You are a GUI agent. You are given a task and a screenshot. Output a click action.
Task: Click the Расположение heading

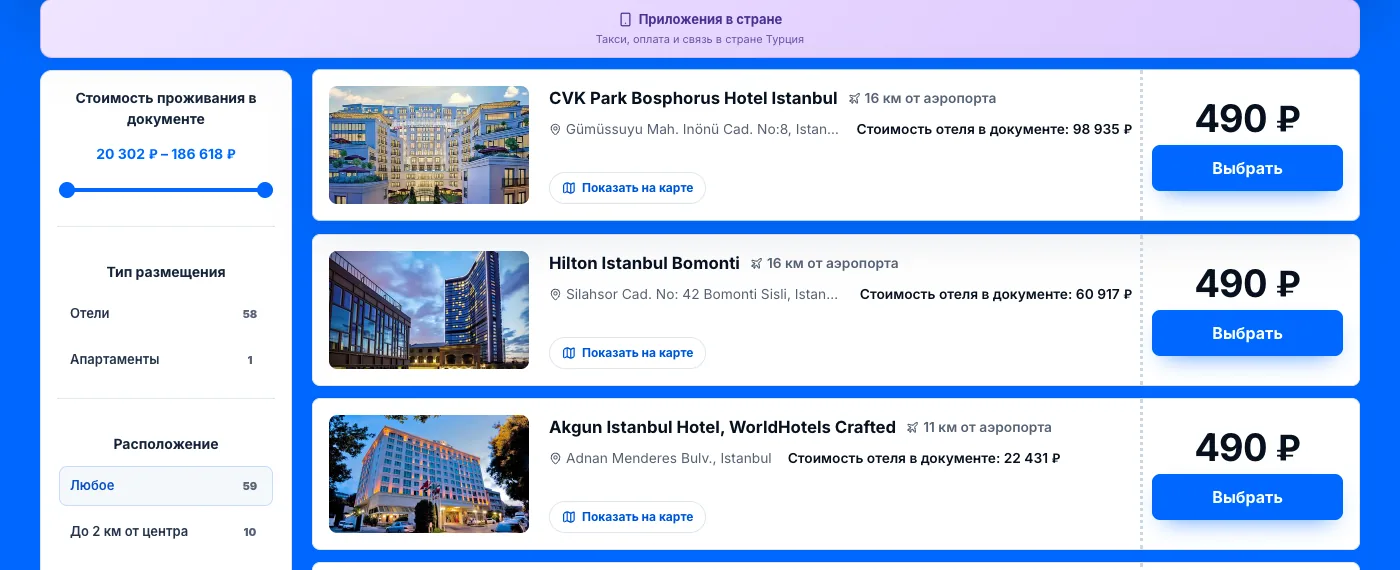coord(166,444)
